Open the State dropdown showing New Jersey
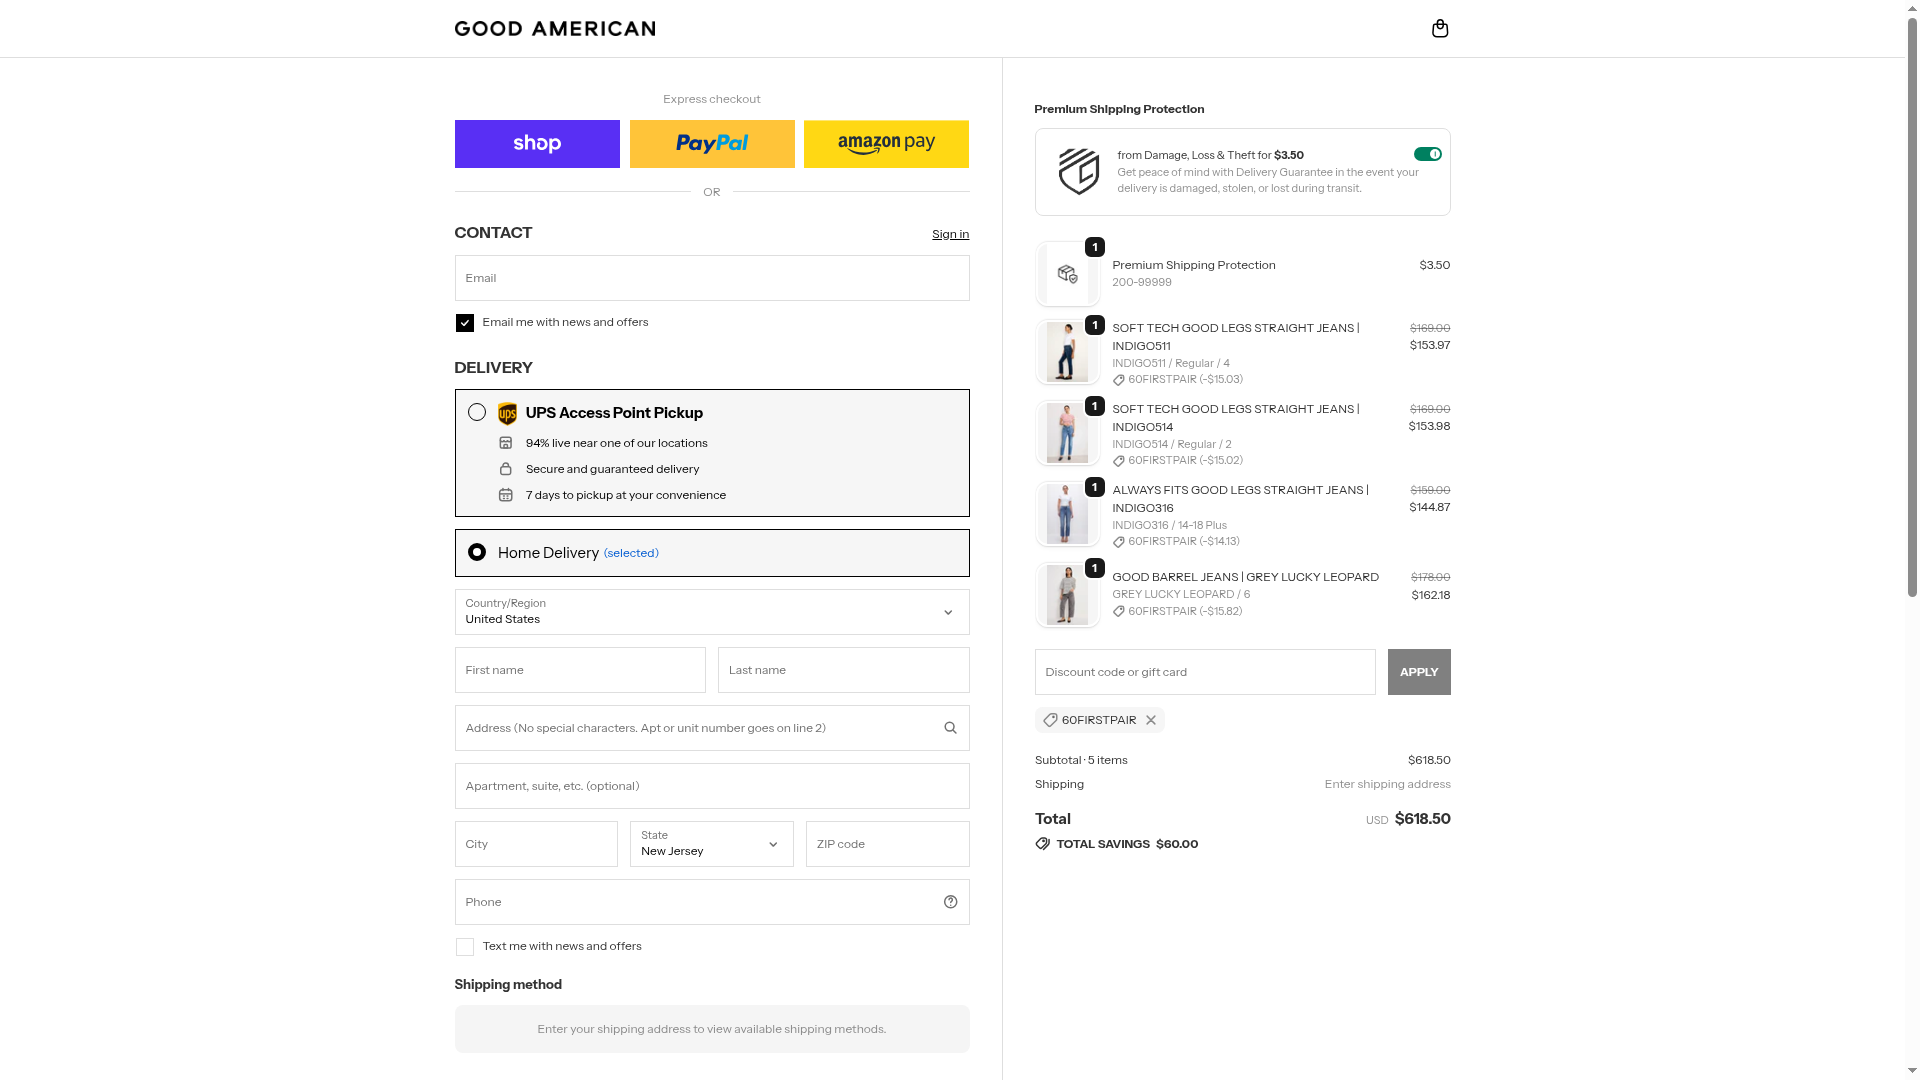 click(711, 844)
